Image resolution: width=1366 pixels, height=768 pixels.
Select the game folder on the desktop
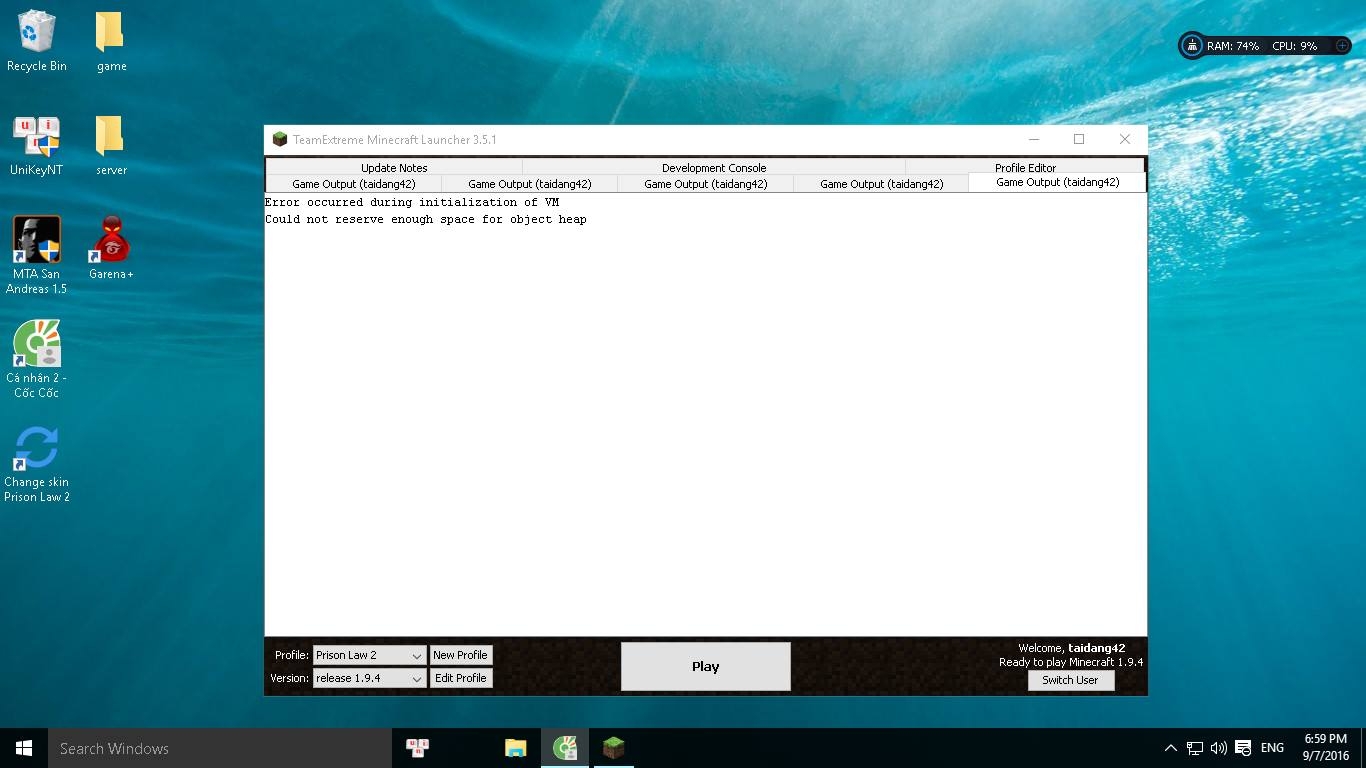click(x=111, y=41)
